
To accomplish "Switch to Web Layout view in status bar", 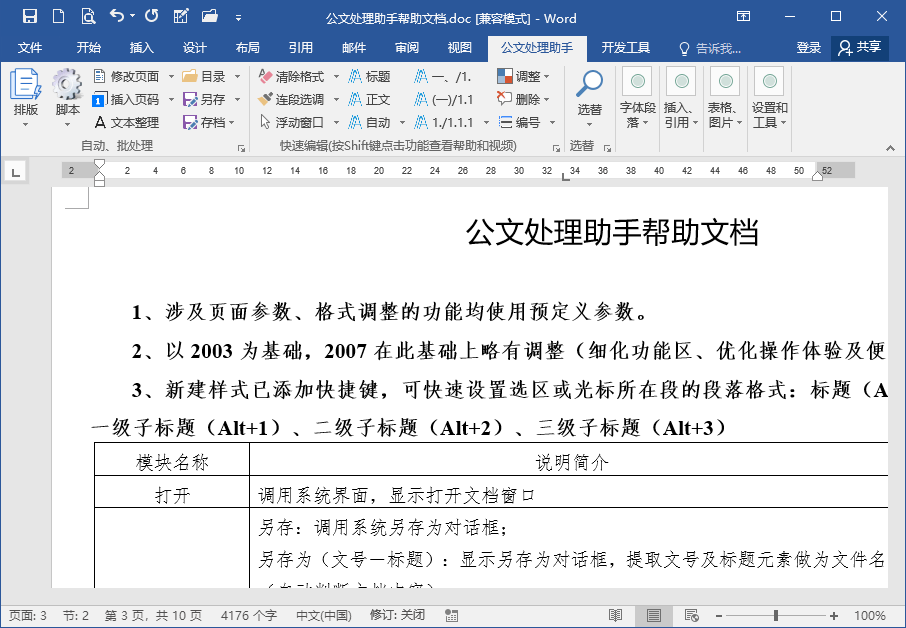I will 691,615.
